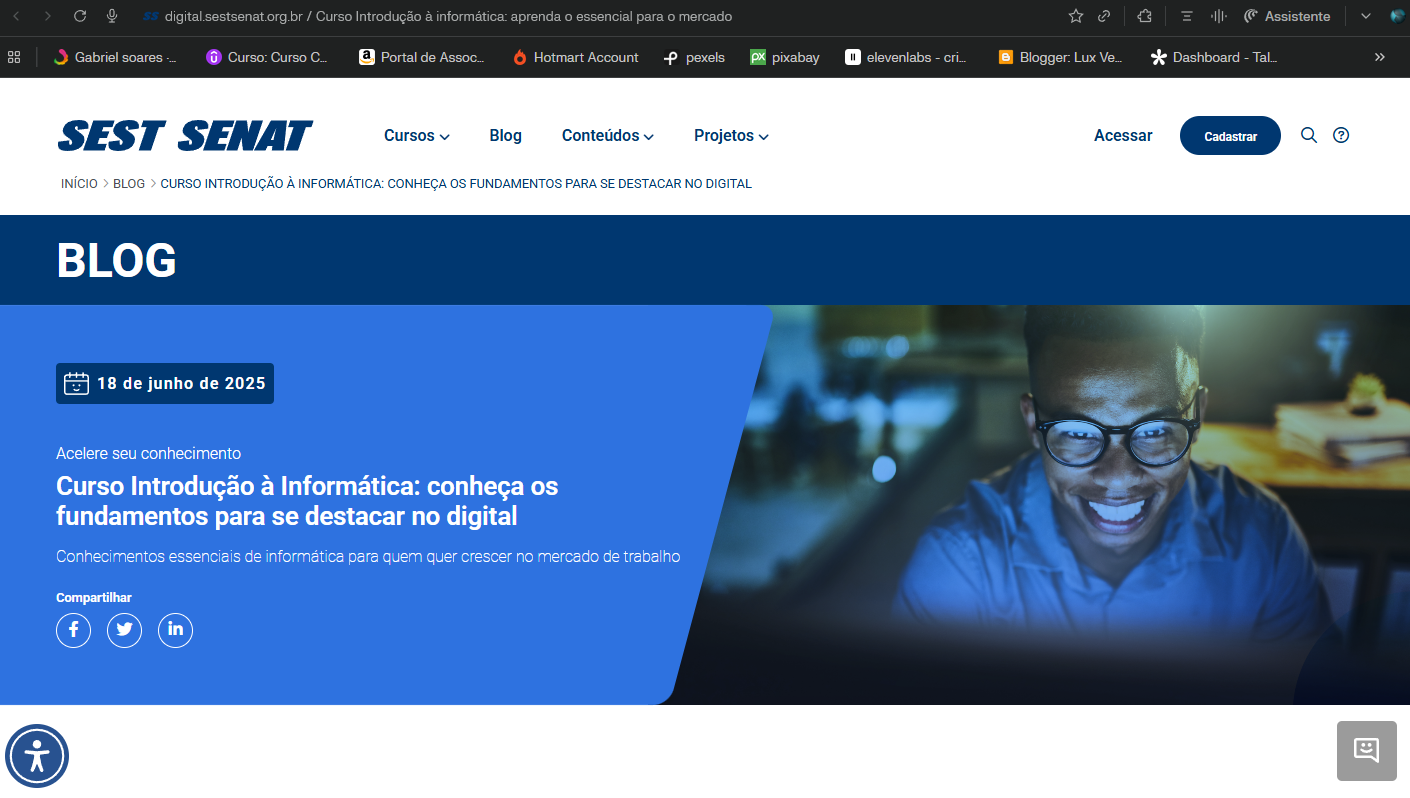
Task: Click the SEST SENAT logo
Action: coord(184,135)
